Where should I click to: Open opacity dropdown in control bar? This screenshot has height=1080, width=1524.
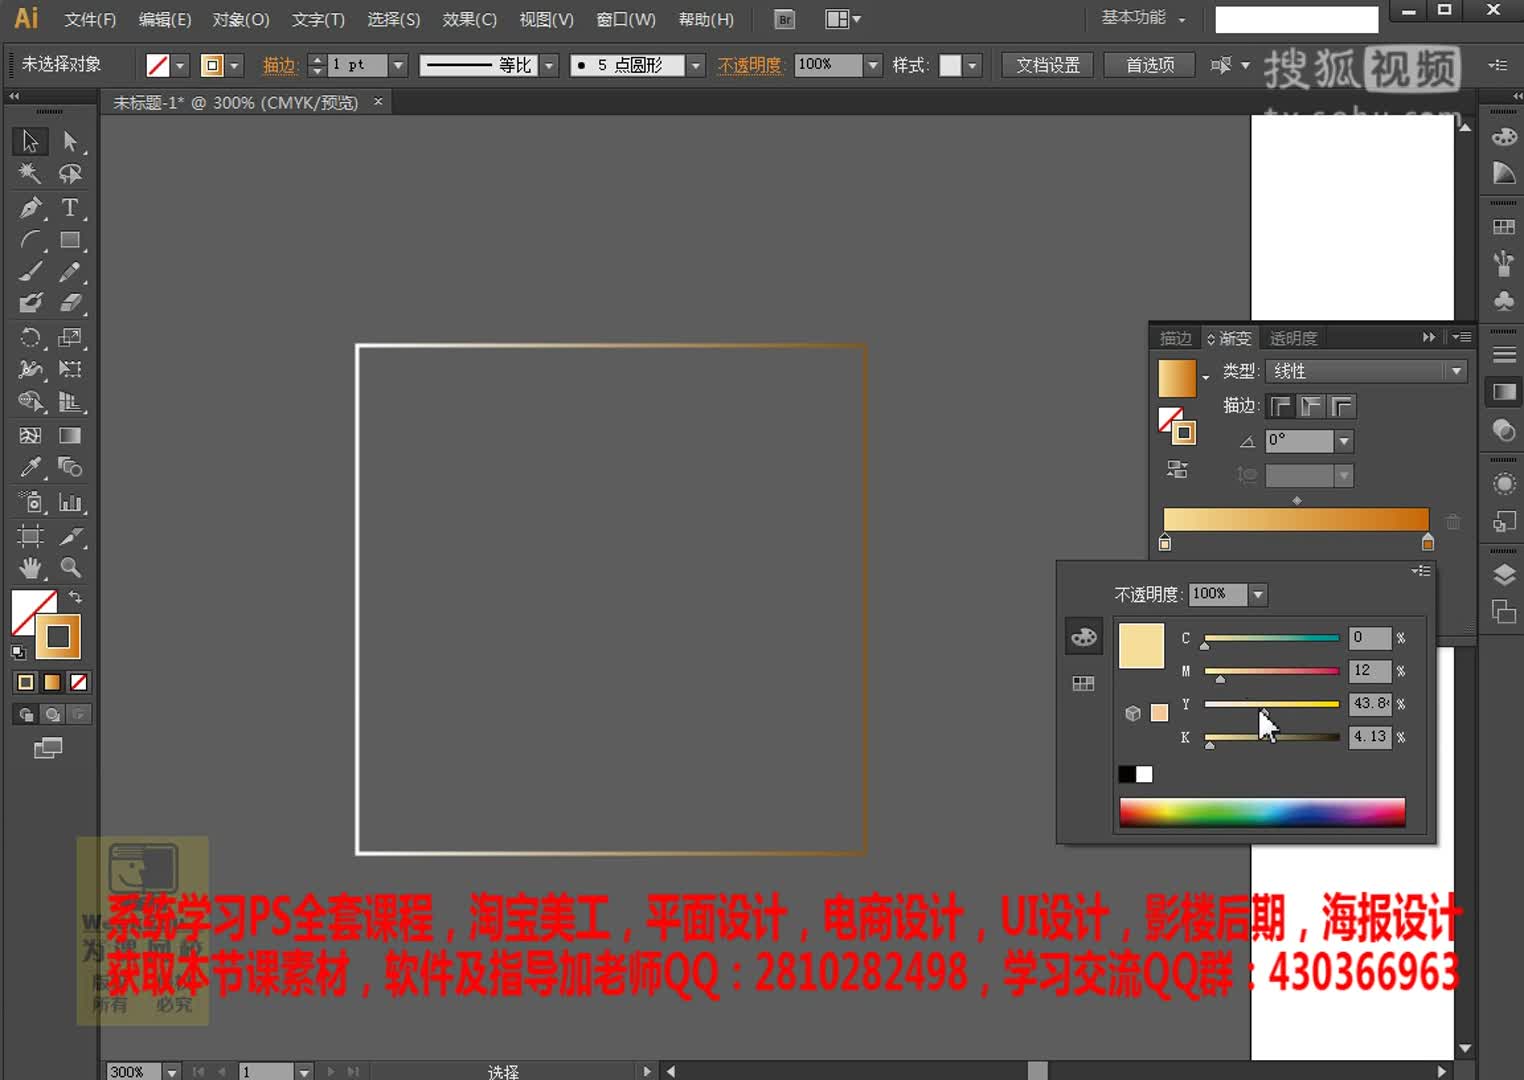[873, 65]
